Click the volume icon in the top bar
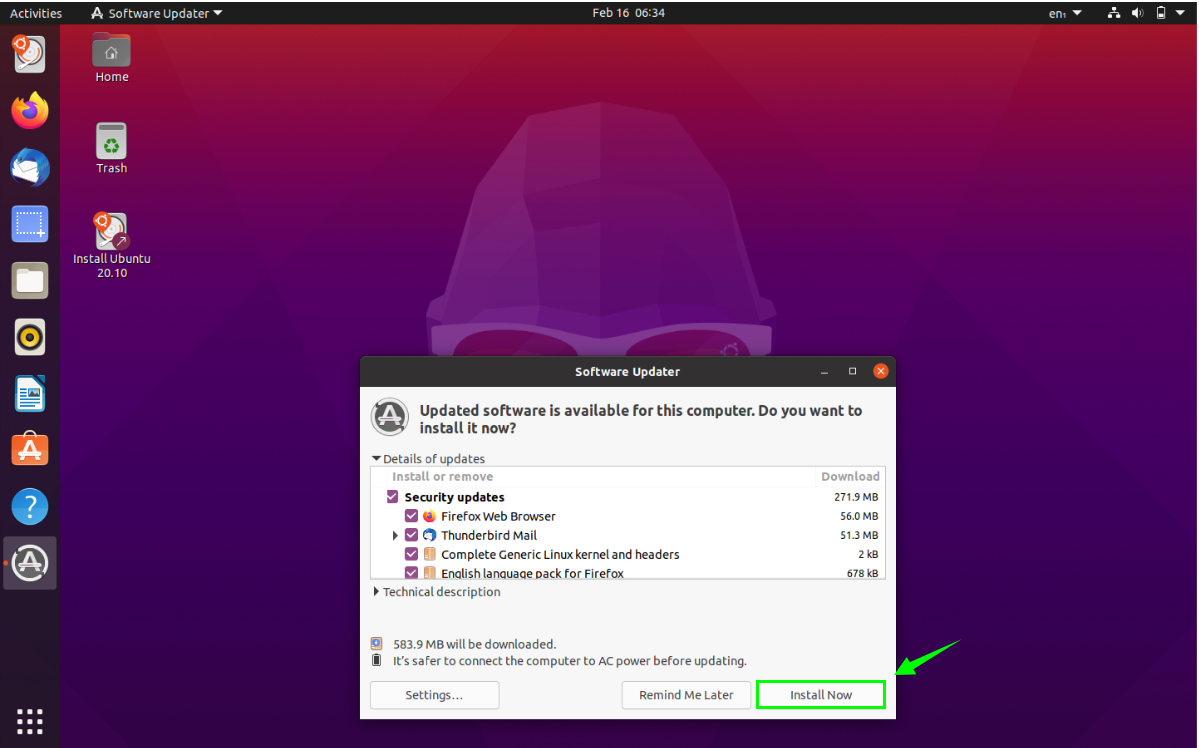This screenshot has width=1199, height=748. pos(1137,13)
